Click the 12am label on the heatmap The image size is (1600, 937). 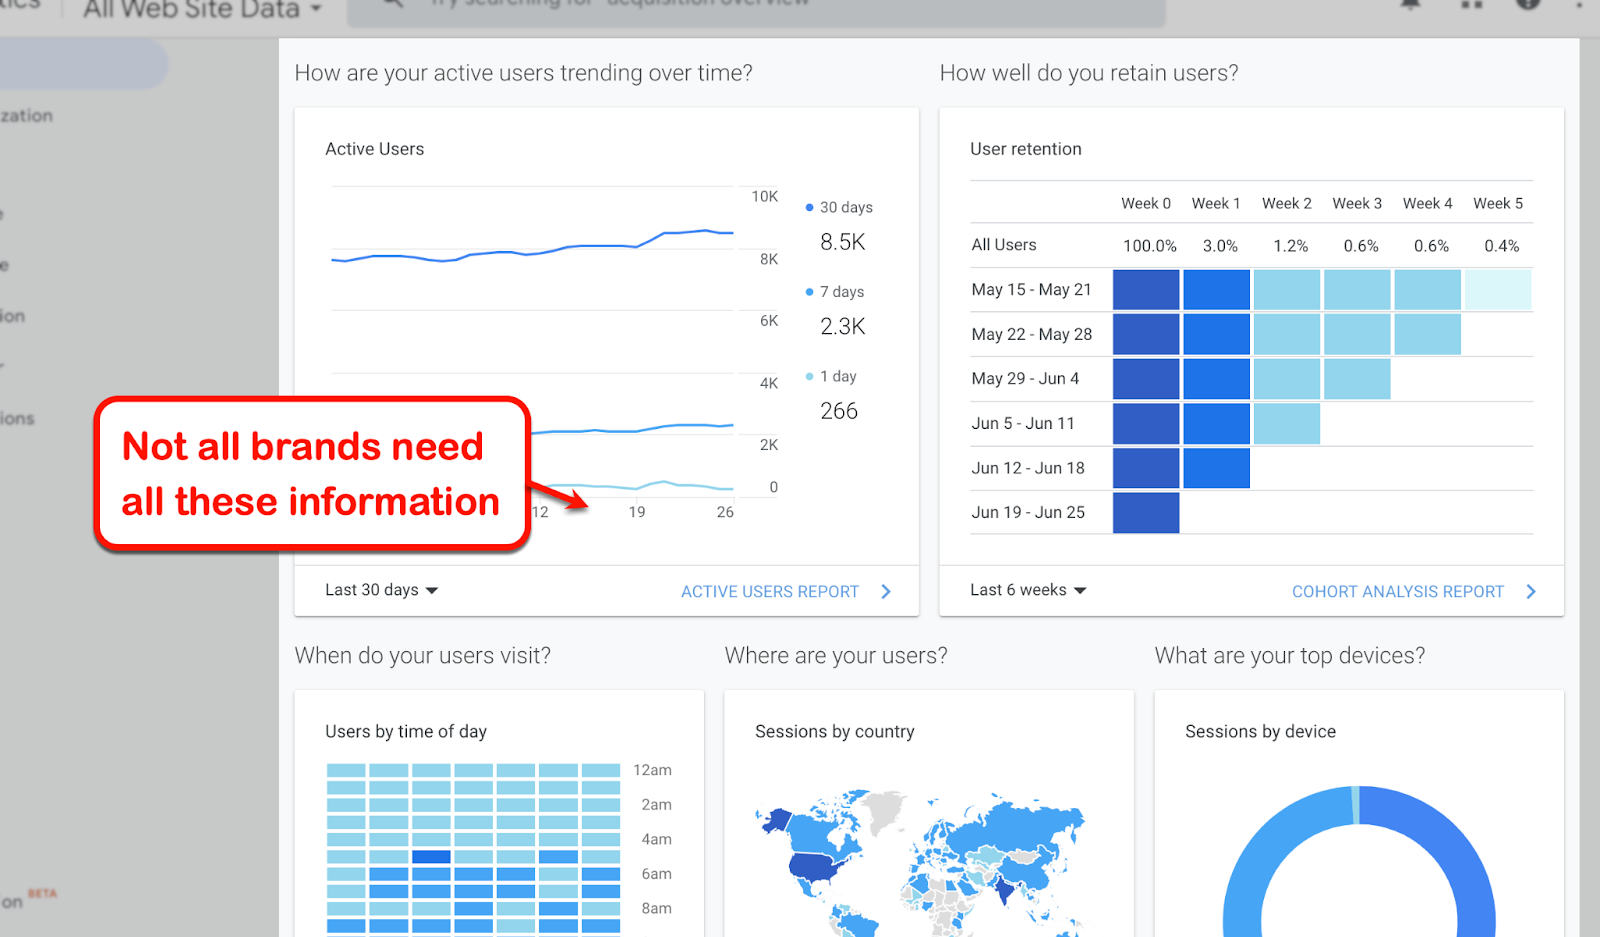click(x=652, y=770)
